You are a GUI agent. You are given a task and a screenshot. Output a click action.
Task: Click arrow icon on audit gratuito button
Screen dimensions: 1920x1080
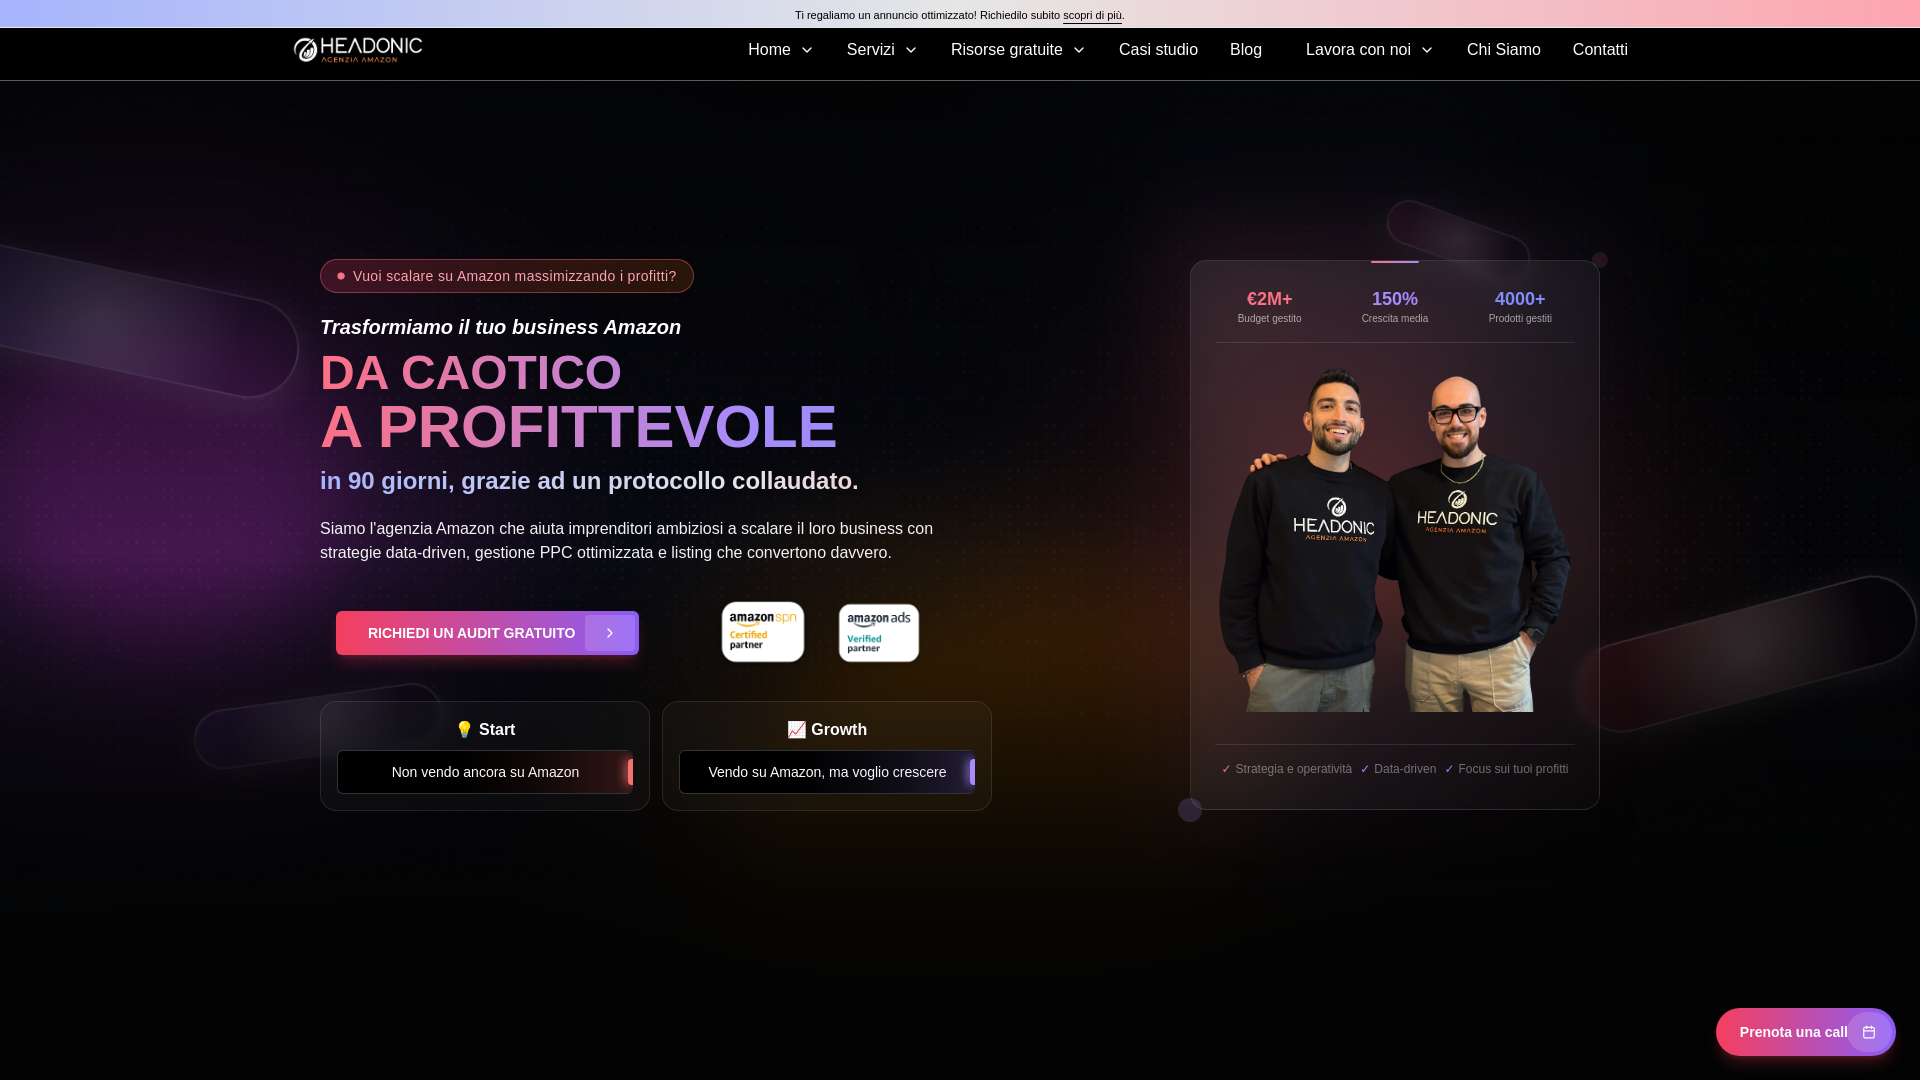(x=609, y=633)
